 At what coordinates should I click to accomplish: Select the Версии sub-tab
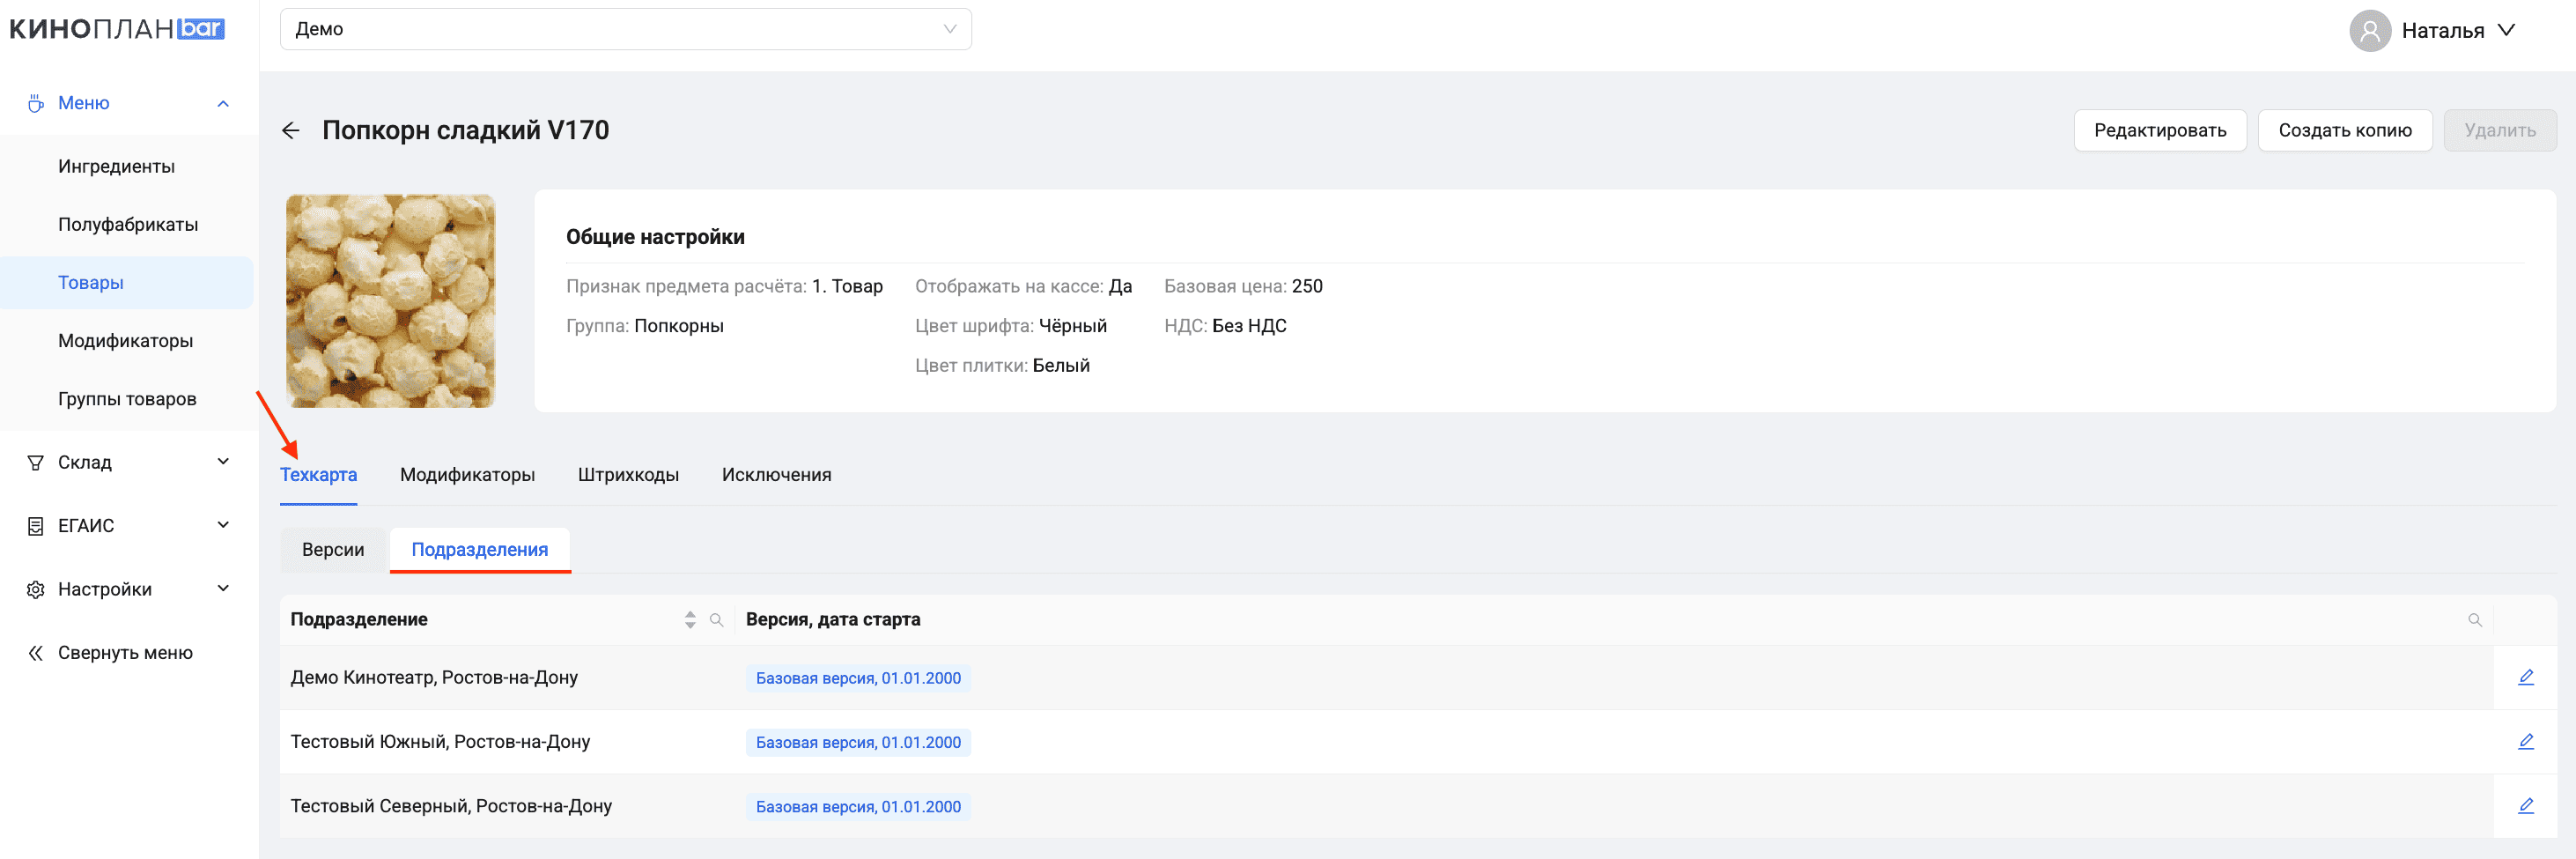coord(333,550)
